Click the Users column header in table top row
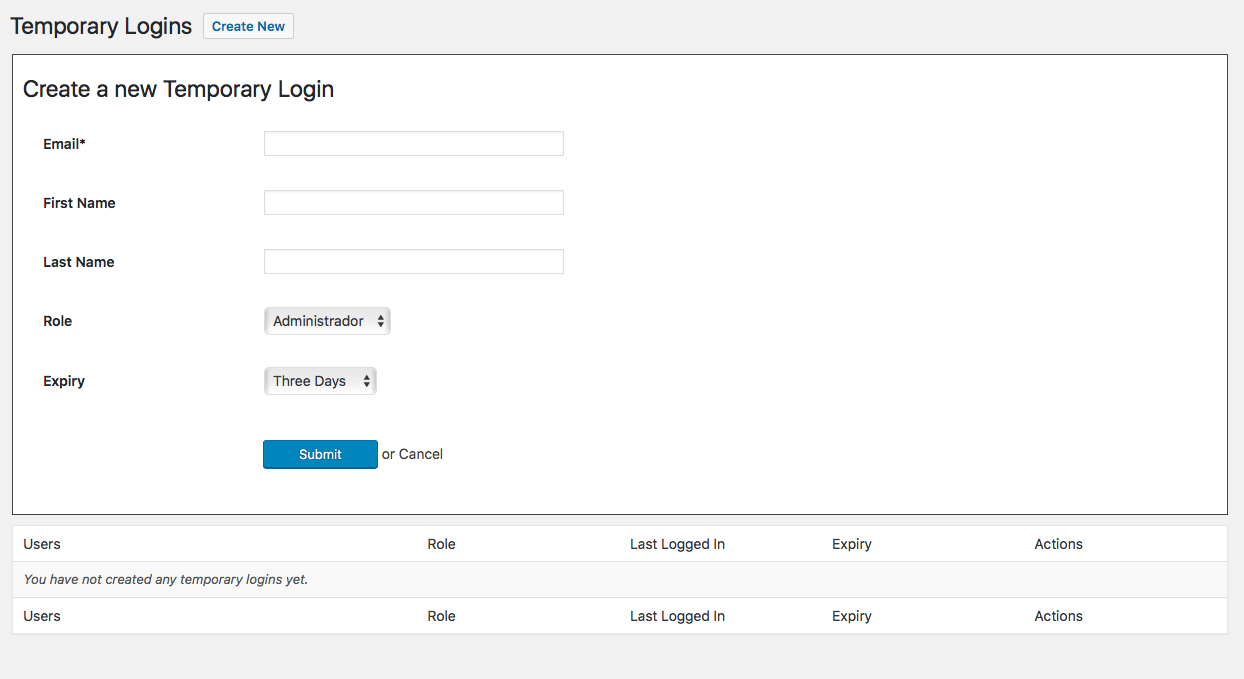The width and height of the screenshot is (1244, 679). tap(42, 544)
